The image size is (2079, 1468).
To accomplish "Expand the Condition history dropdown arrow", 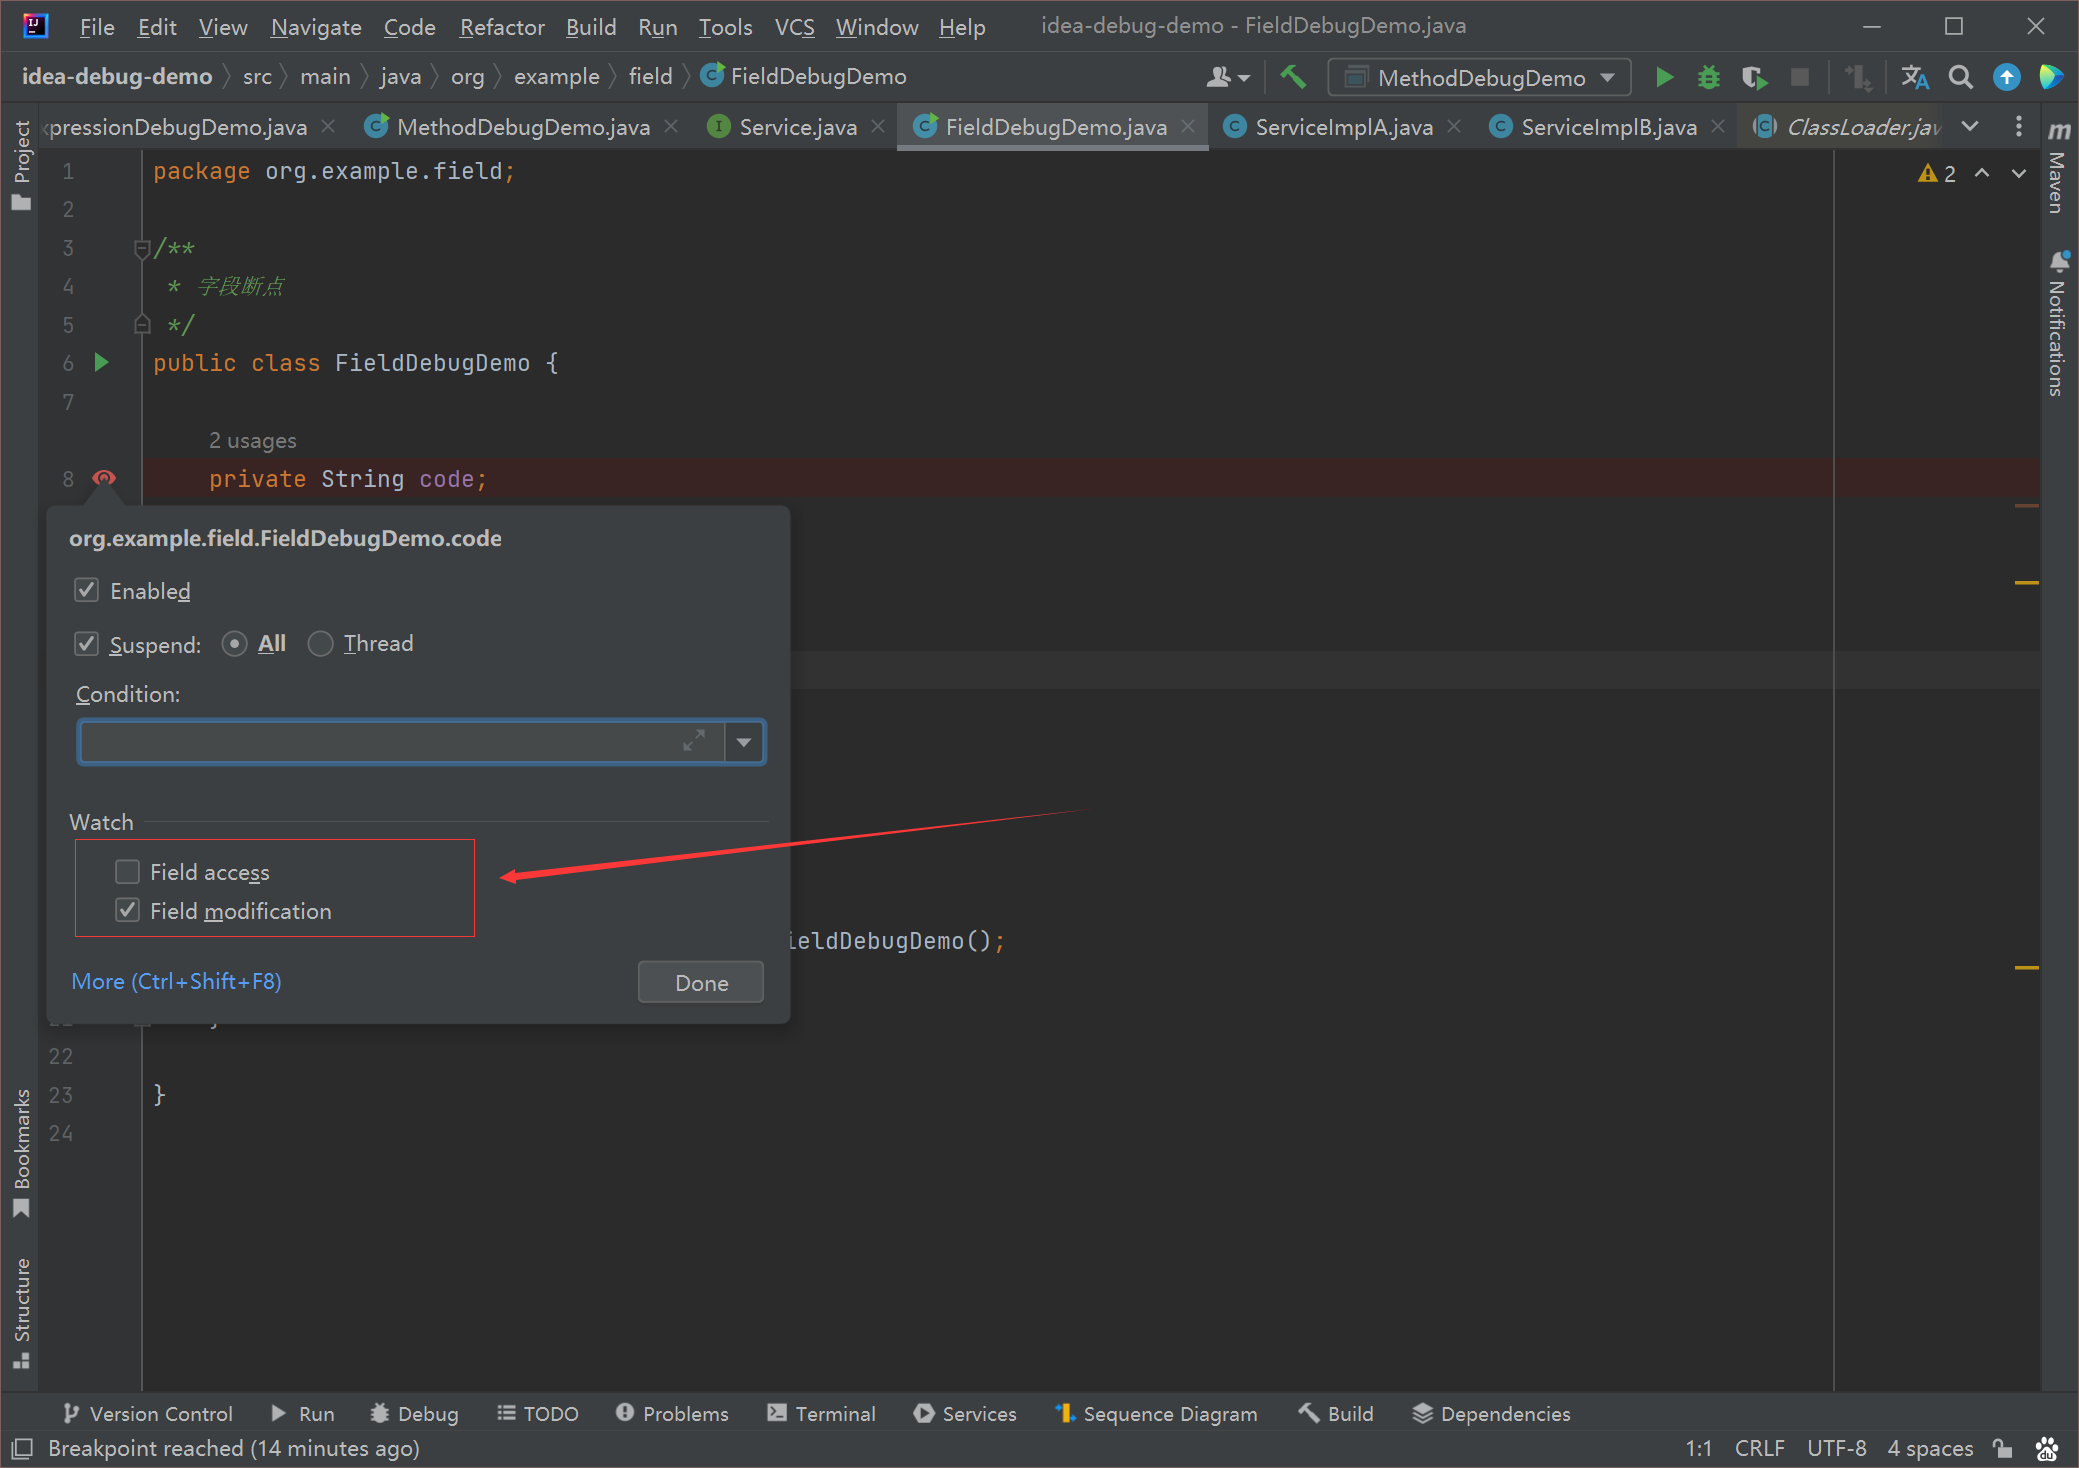I will coord(744,742).
